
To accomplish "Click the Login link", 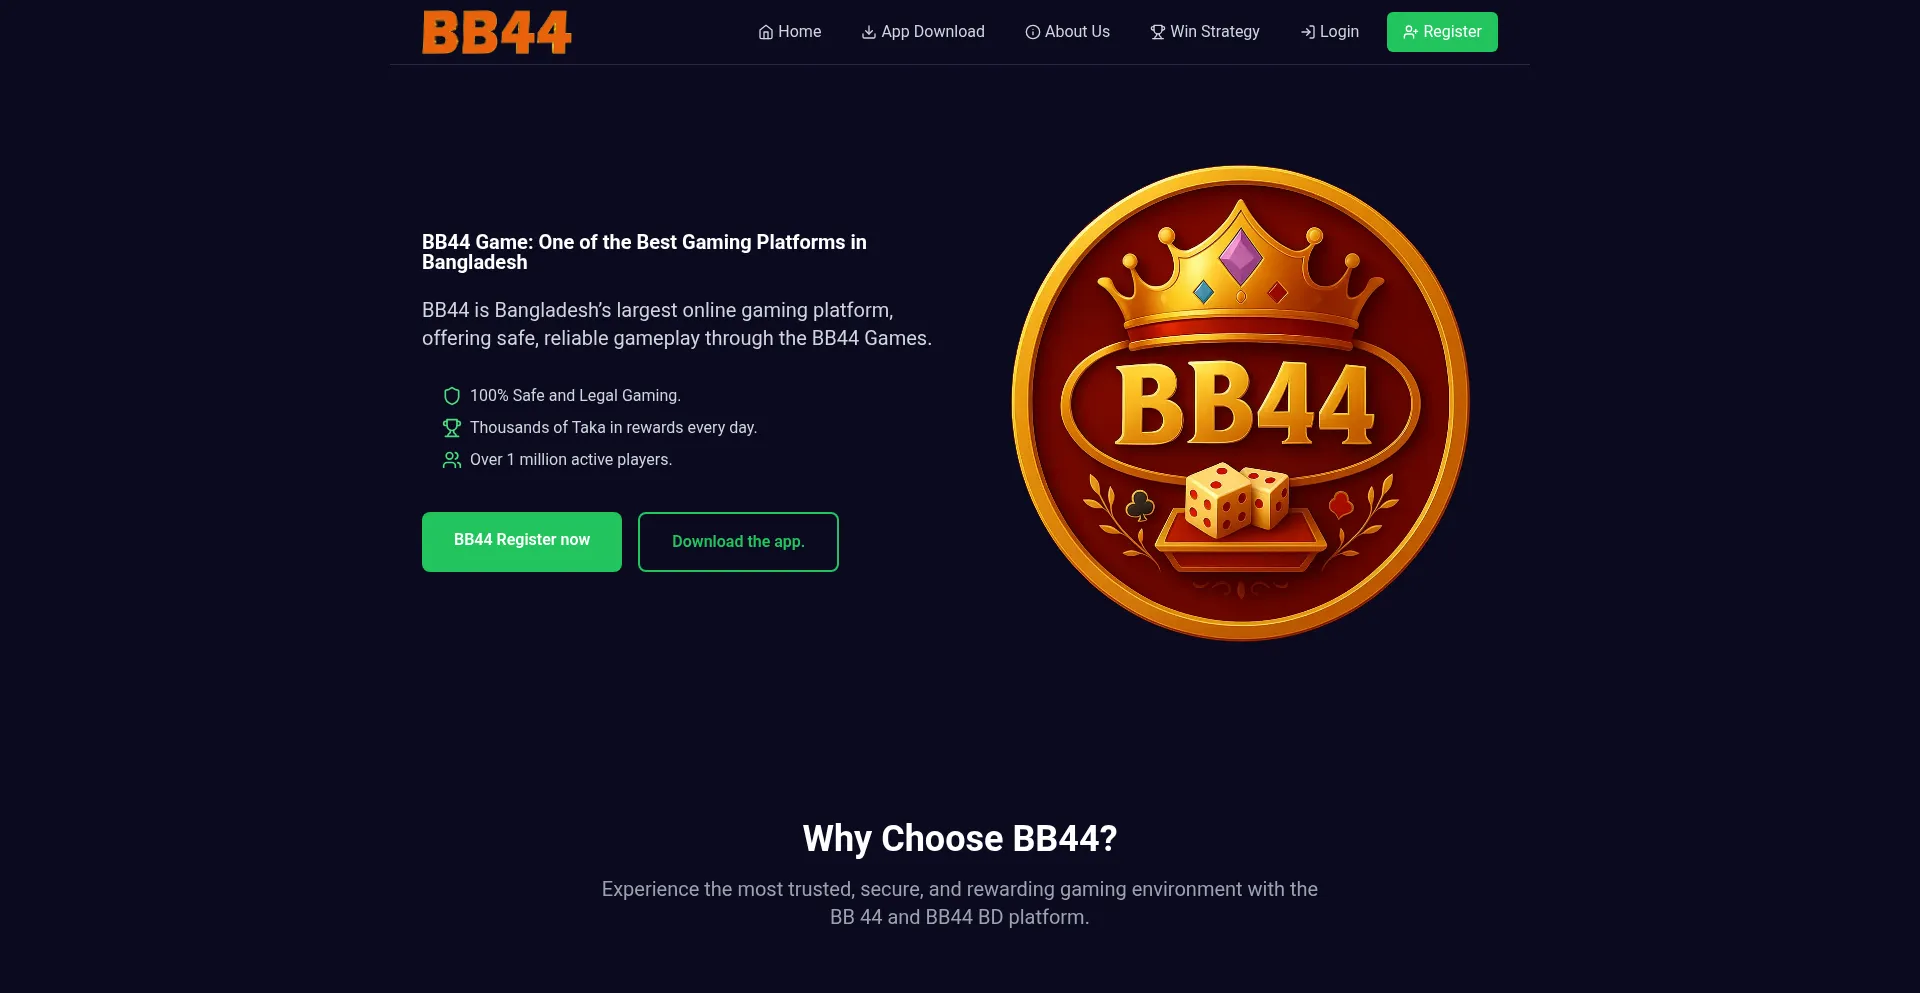I will 1330,32.
